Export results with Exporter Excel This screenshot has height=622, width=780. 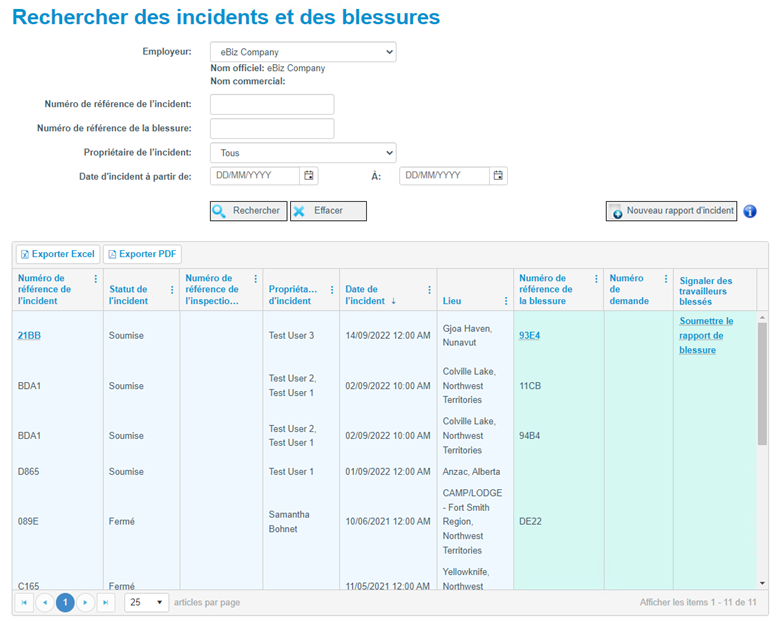coord(58,254)
